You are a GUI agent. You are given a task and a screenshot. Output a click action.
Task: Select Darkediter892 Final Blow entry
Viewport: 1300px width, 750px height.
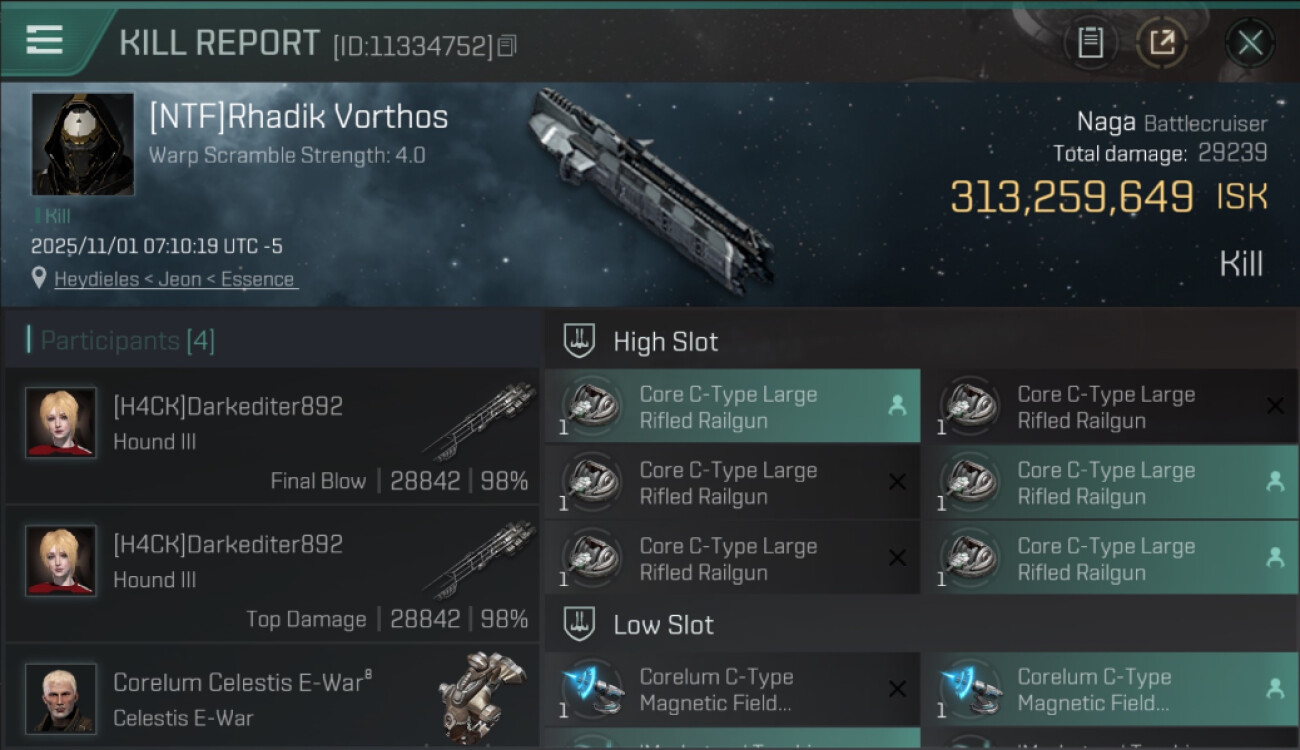(x=272, y=437)
